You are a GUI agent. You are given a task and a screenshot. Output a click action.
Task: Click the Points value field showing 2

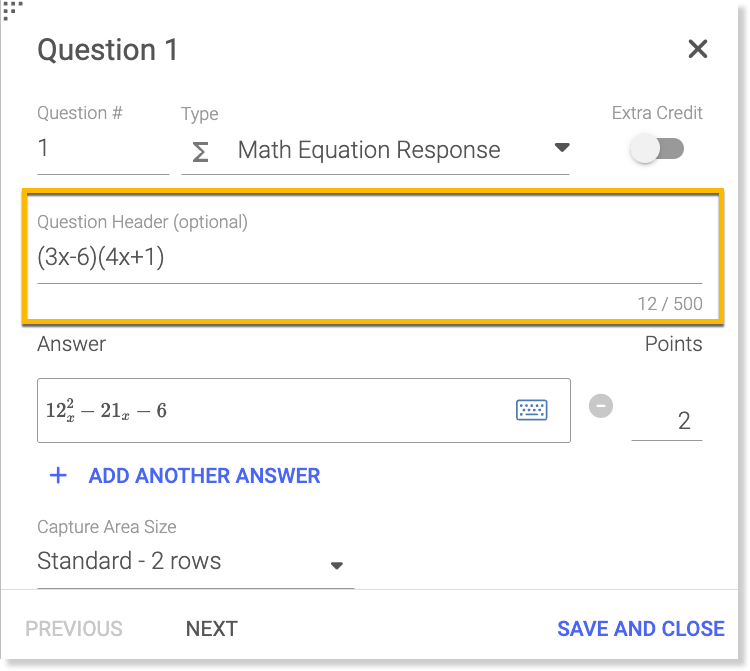[667, 421]
